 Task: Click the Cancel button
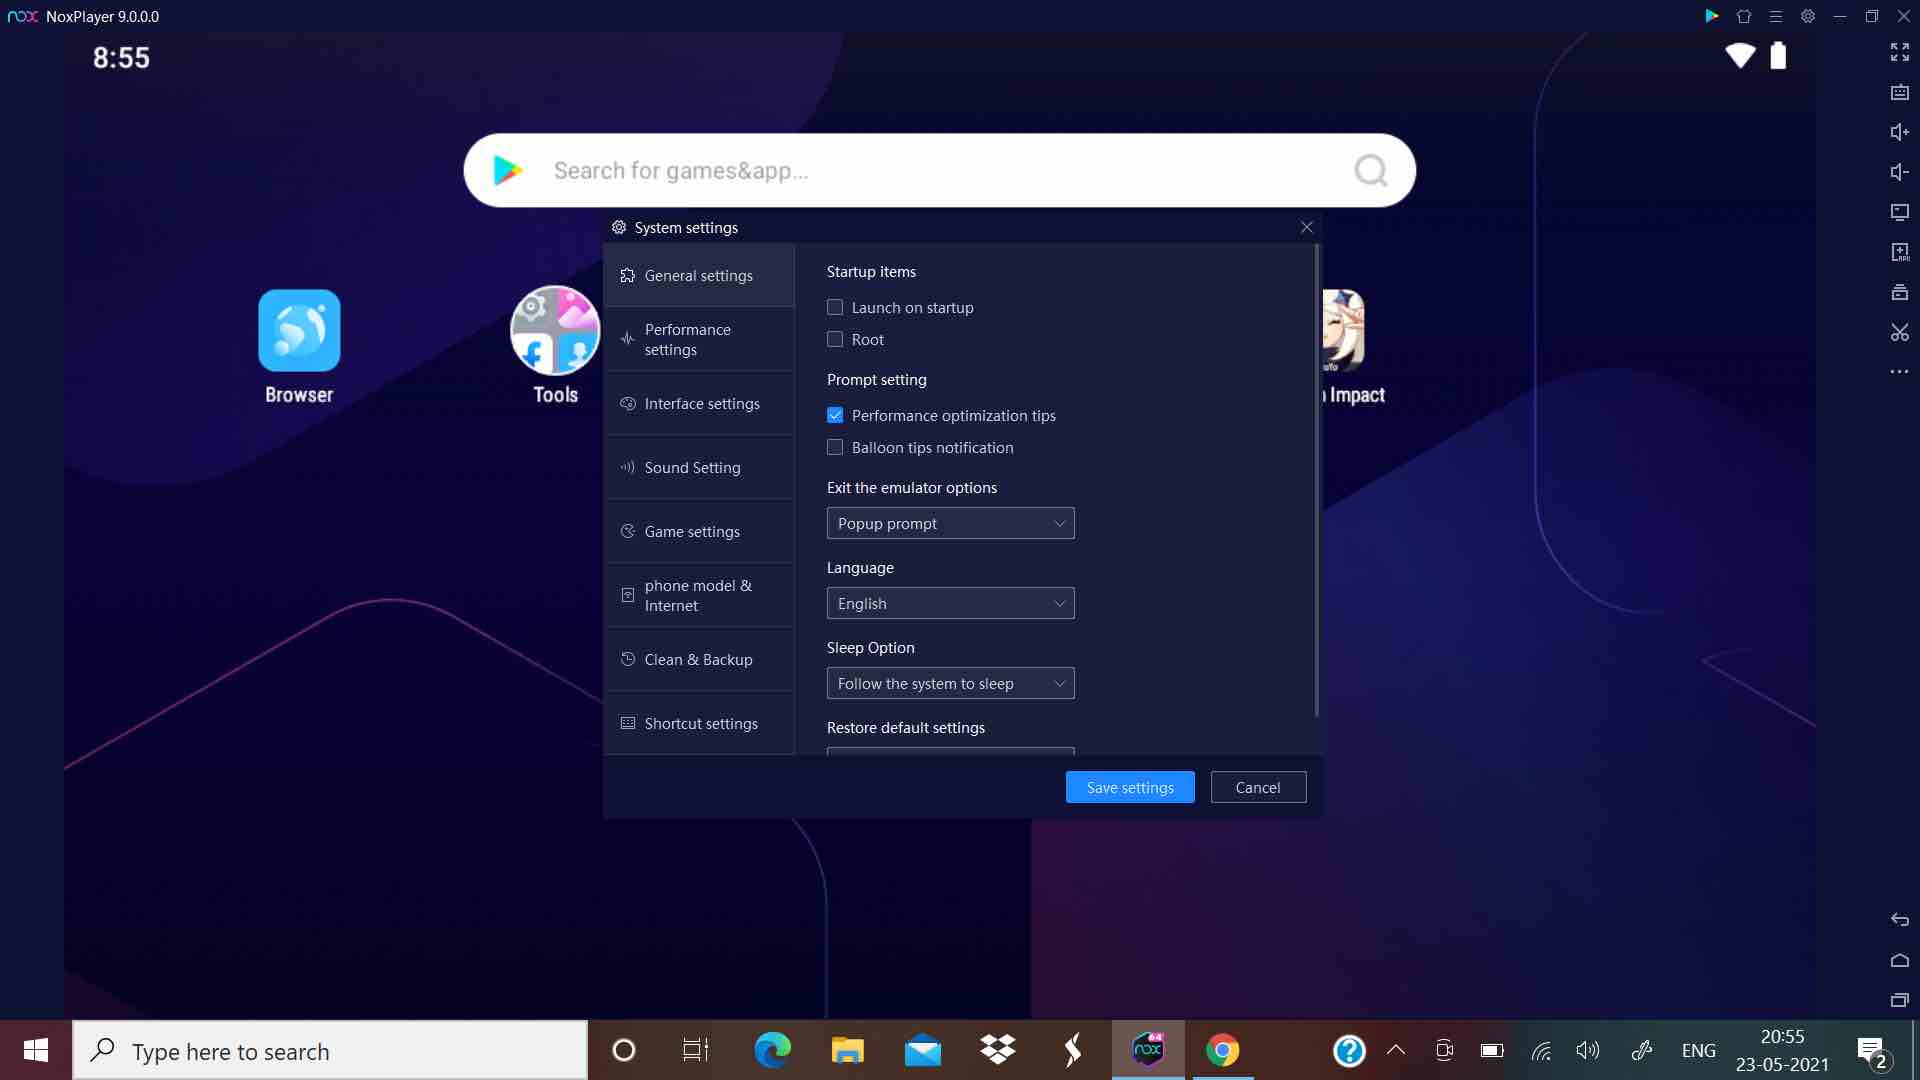(1258, 787)
